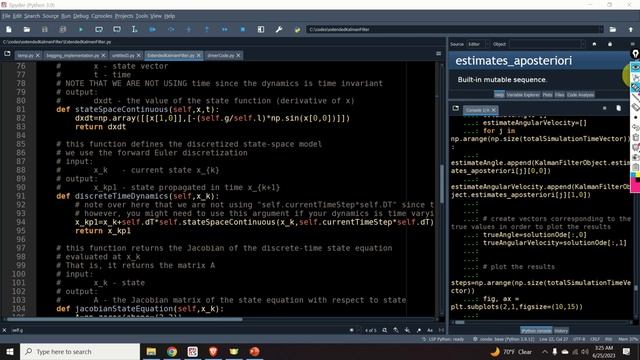Open Chrome from the taskbar
This screenshot has height=360, width=640.
tap(172, 351)
